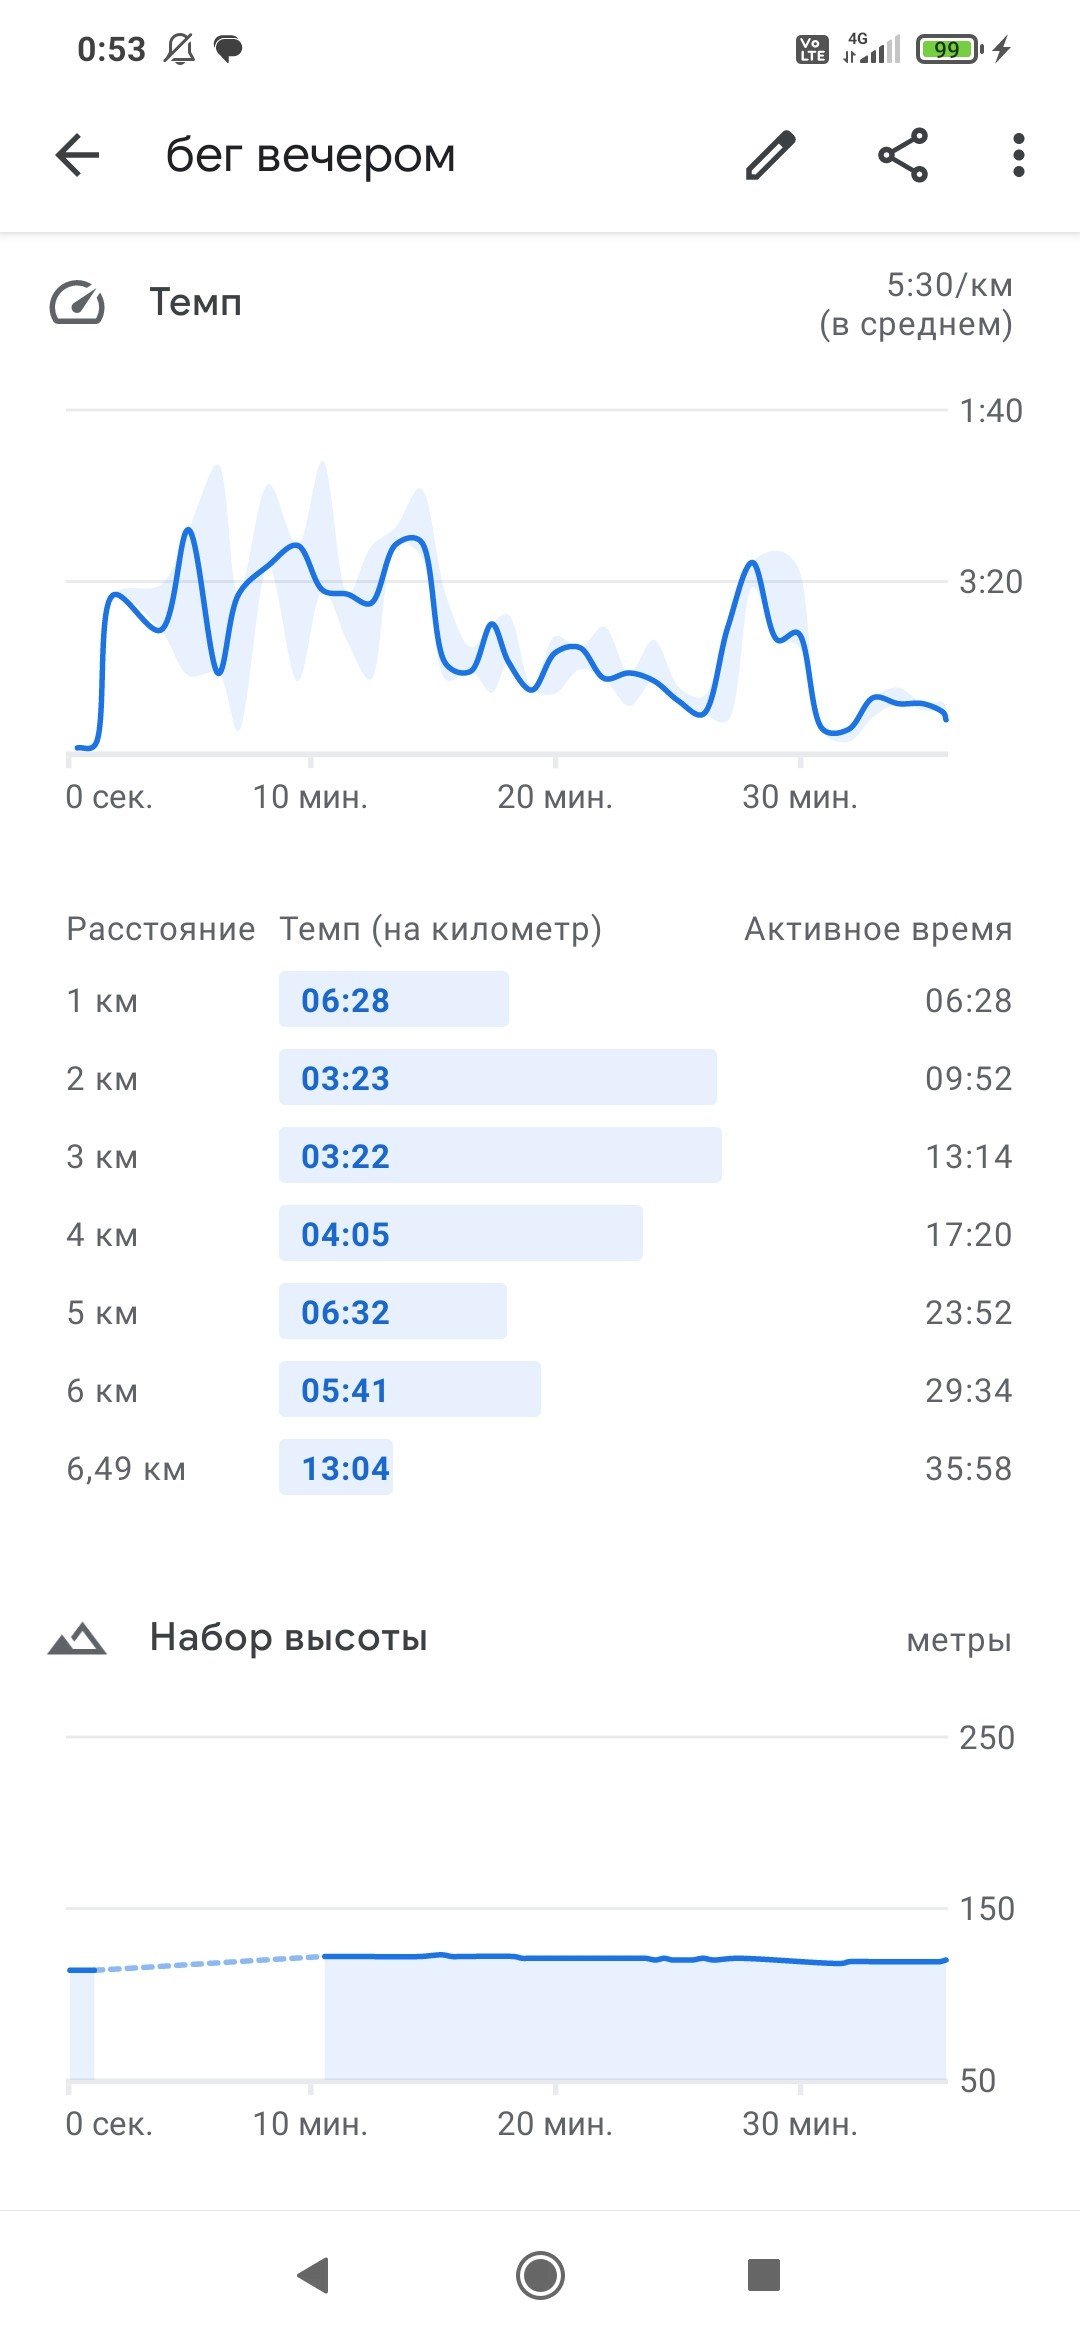The height and width of the screenshot is (2340, 1080).
Task: Tap the Android home circle button
Action: click(540, 2274)
